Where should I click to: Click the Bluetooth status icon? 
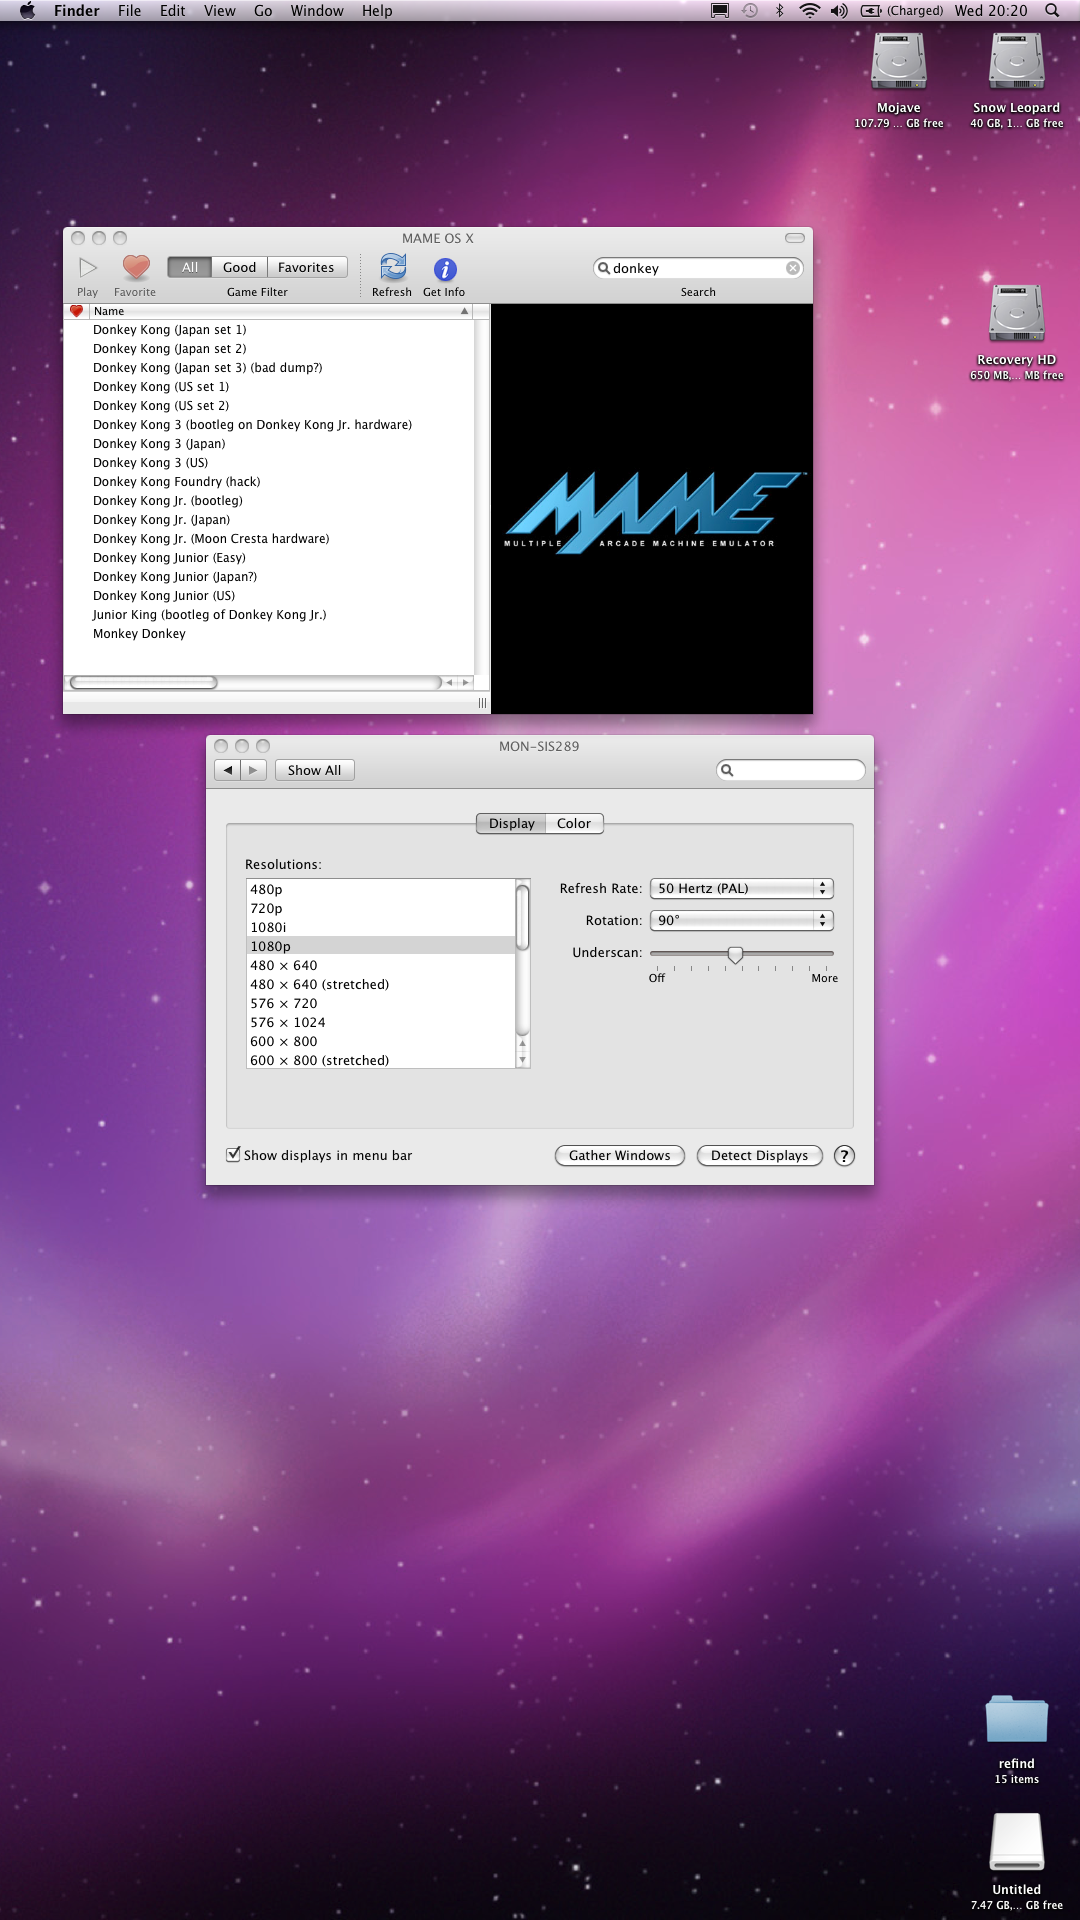click(x=779, y=11)
